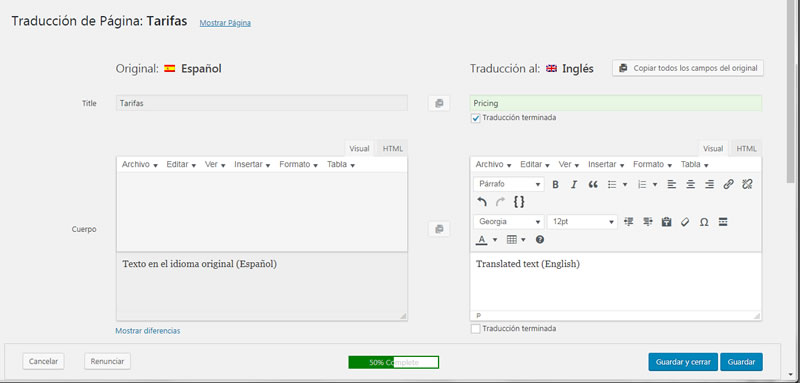800x383 pixels.
Task: Align translated text left
Action: (672, 185)
